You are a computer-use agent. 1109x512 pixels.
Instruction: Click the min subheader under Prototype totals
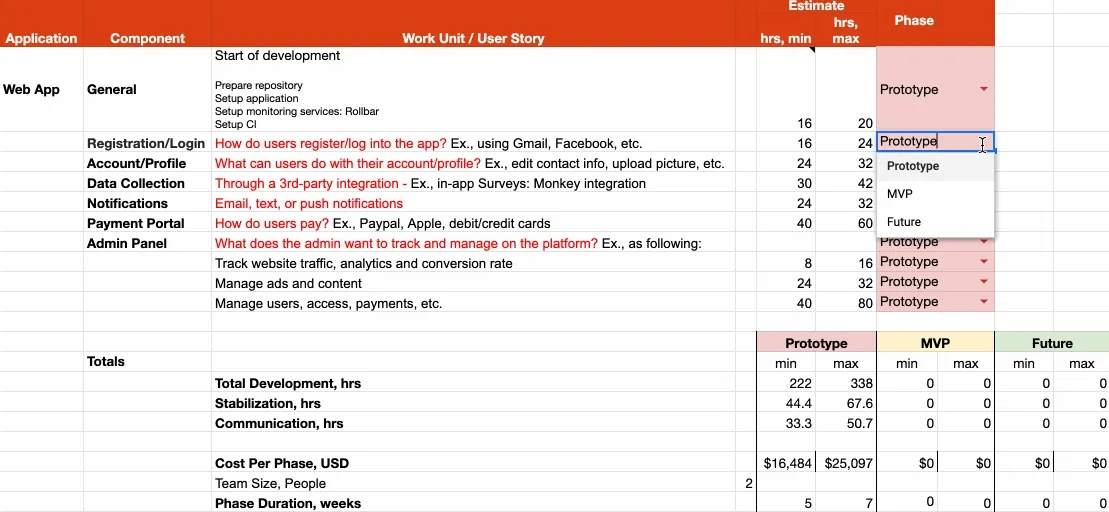click(786, 363)
